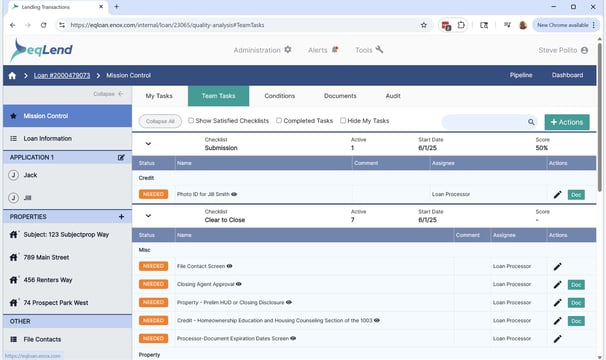Toggle eye icon for File Contact Screen
The width and height of the screenshot is (606, 360).
pos(230,266)
